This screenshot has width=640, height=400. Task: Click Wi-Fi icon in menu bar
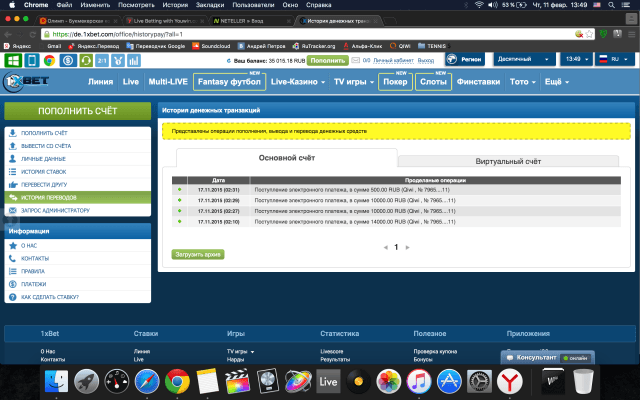click(x=479, y=5)
